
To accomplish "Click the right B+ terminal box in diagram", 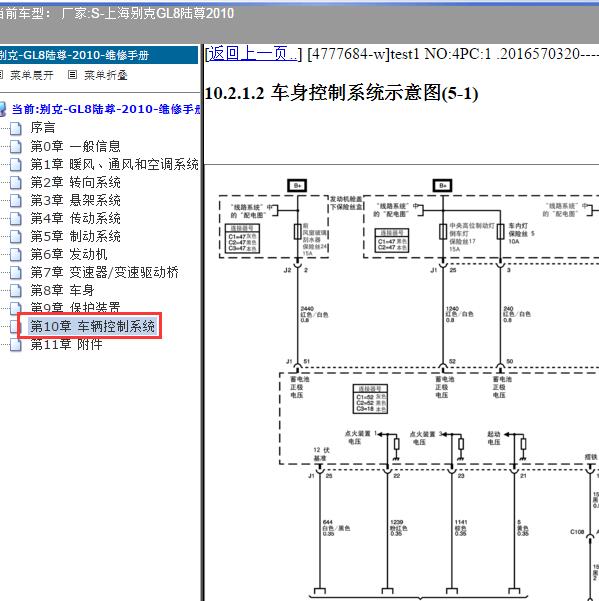I will click(x=443, y=186).
